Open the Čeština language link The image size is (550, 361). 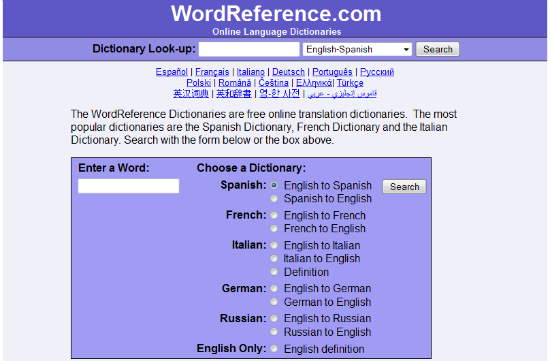pos(274,83)
